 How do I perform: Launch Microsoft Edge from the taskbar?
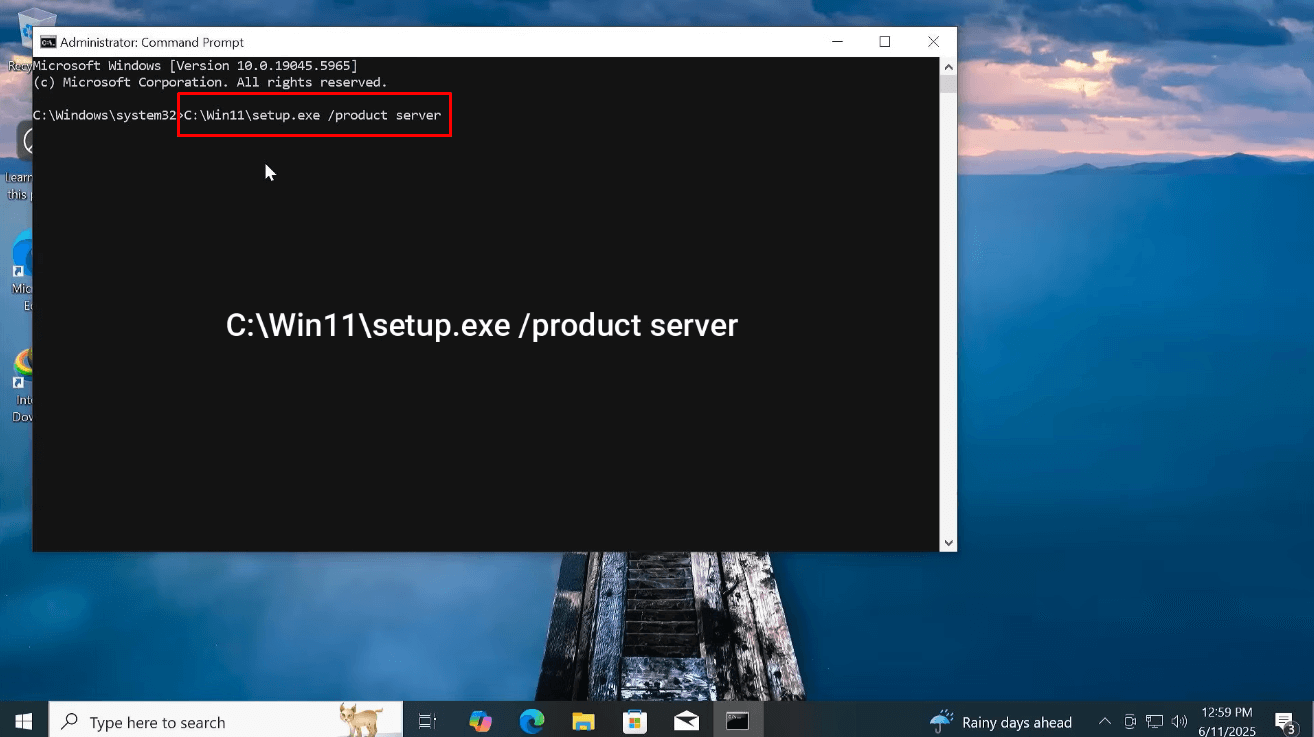point(531,721)
